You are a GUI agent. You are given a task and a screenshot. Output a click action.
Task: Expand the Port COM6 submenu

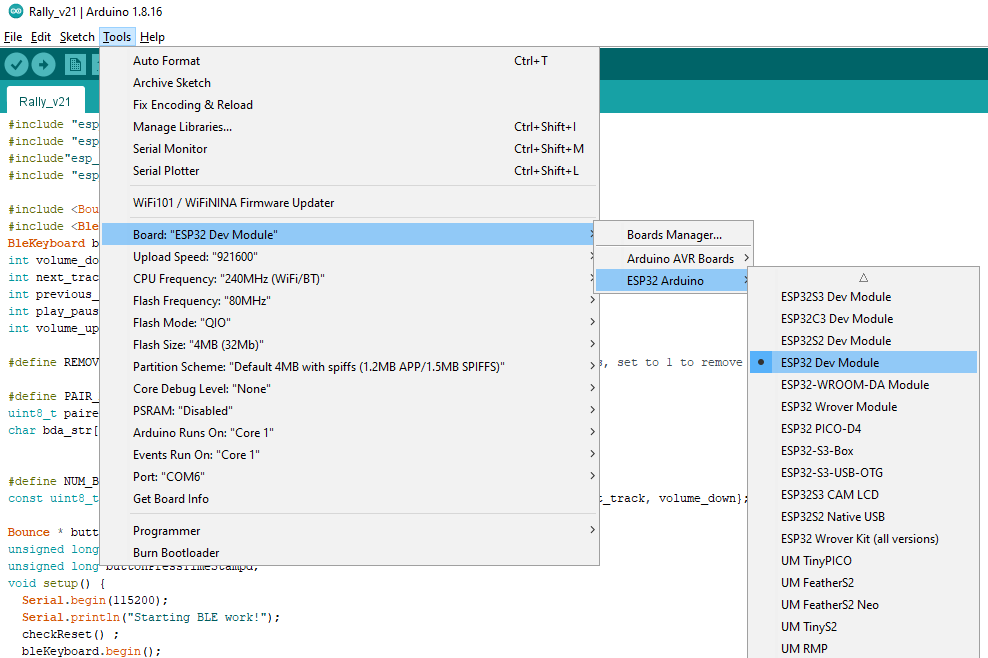[350, 476]
